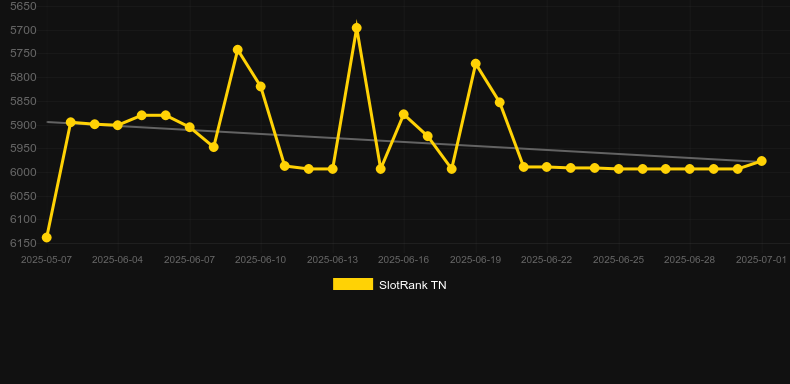Select the data point above 2025-06-25
The image size is (790, 384).
[619, 169]
